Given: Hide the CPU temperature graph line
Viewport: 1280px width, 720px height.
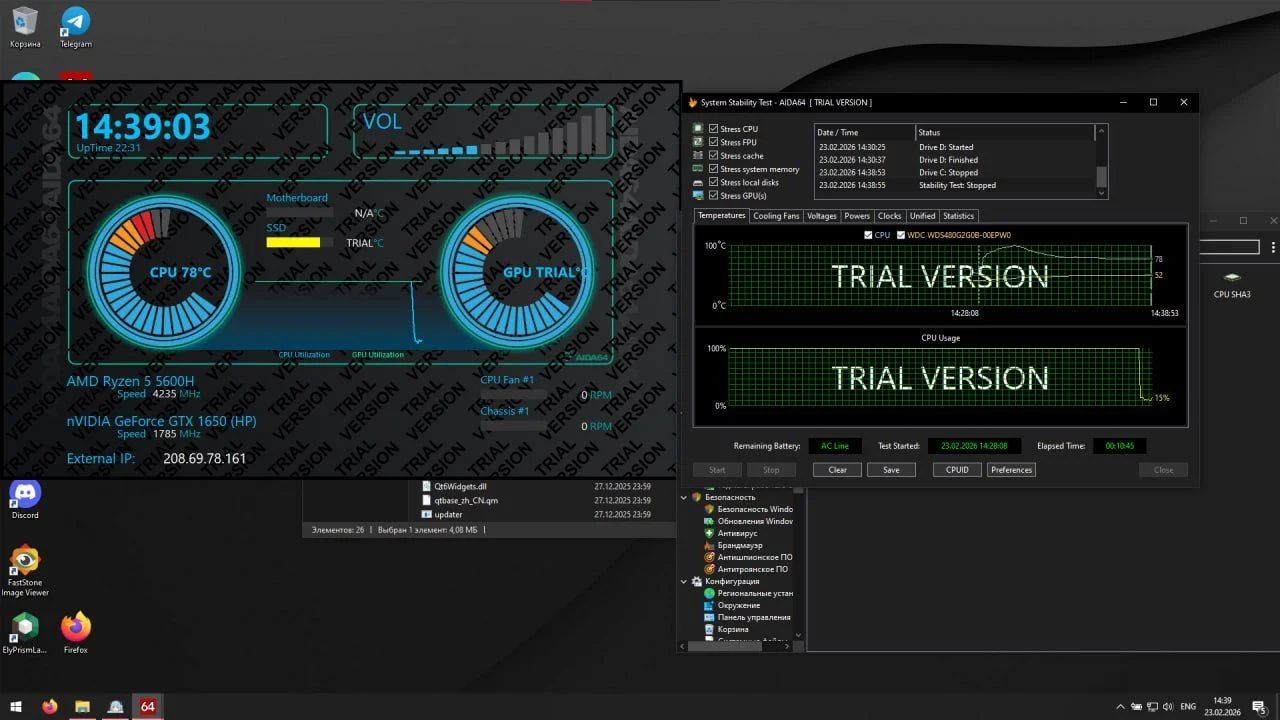Looking at the screenshot, I should click(868, 235).
